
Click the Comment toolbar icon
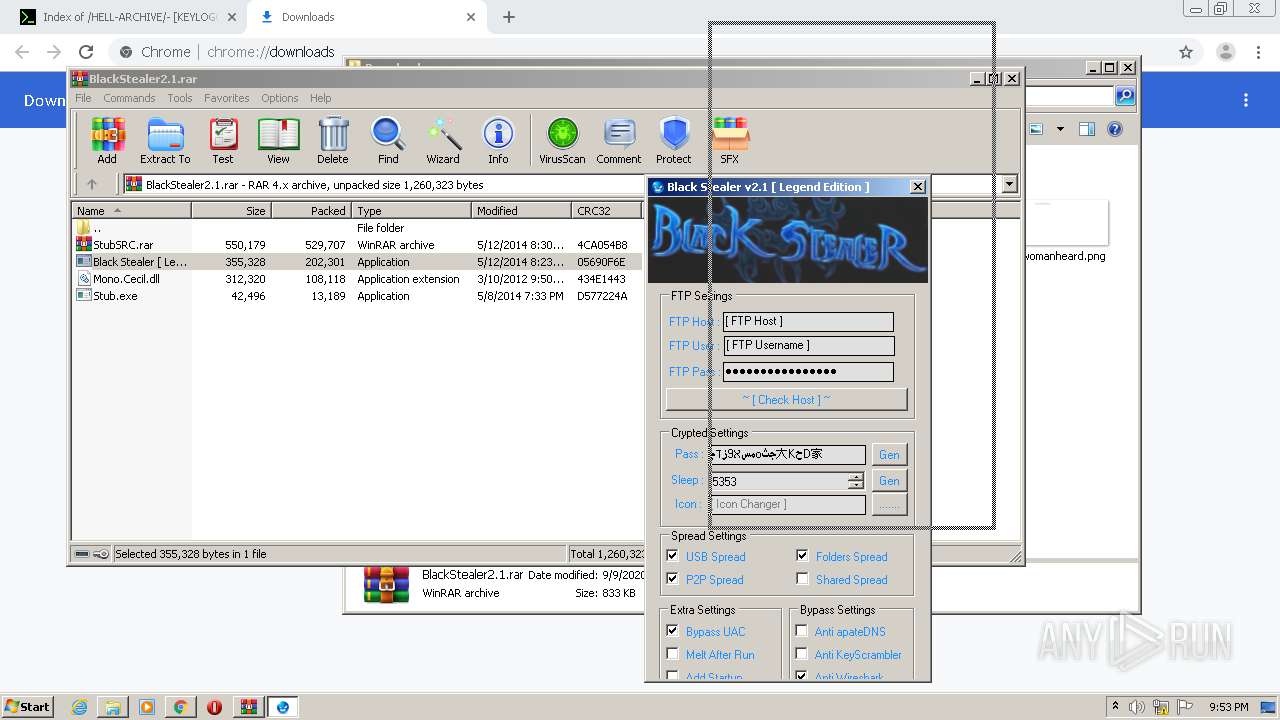pos(619,140)
